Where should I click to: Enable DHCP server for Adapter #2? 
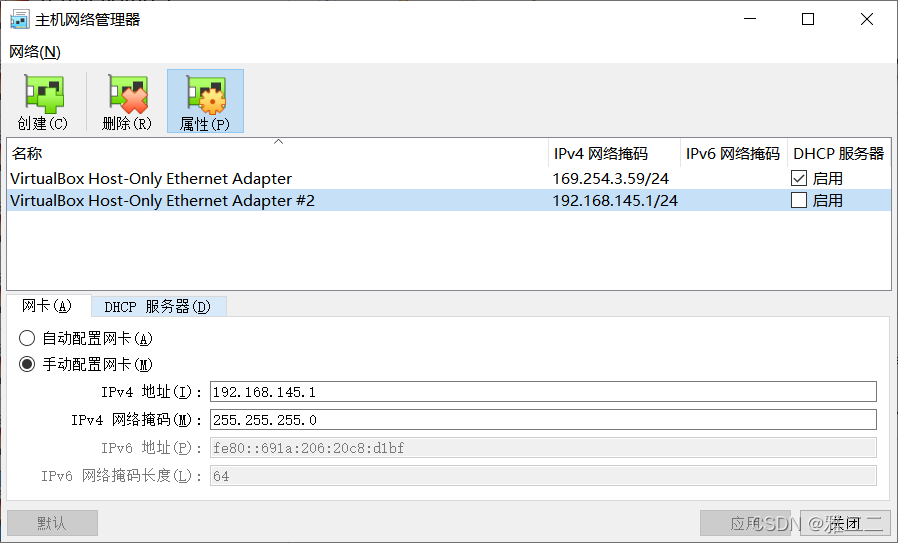799,200
